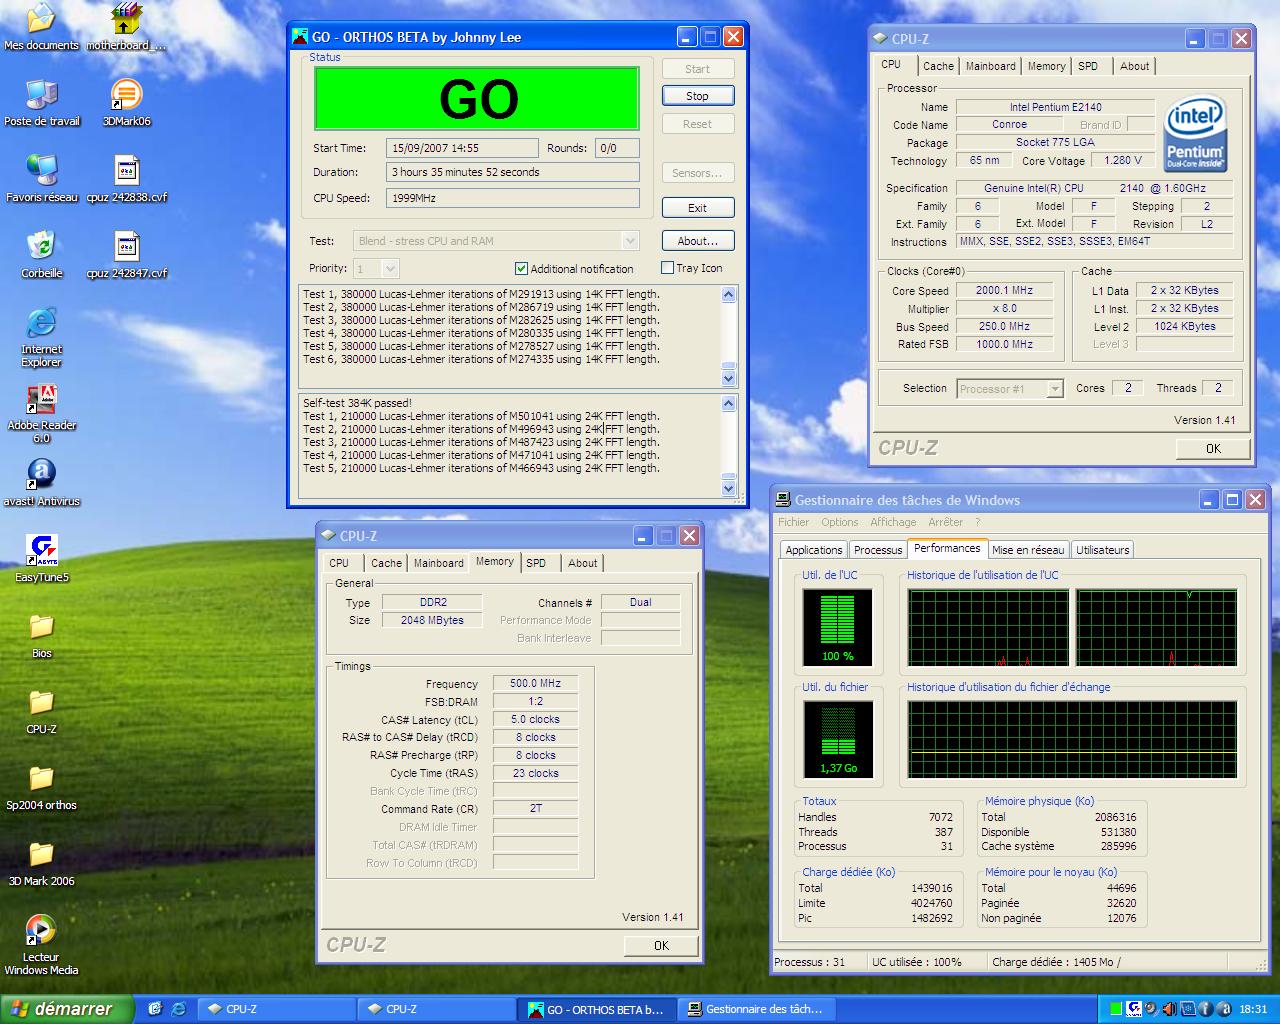Expand the Test type dropdown in ORTHOS
Image resolution: width=1280 pixels, height=1024 pixels.
[629, 241]
